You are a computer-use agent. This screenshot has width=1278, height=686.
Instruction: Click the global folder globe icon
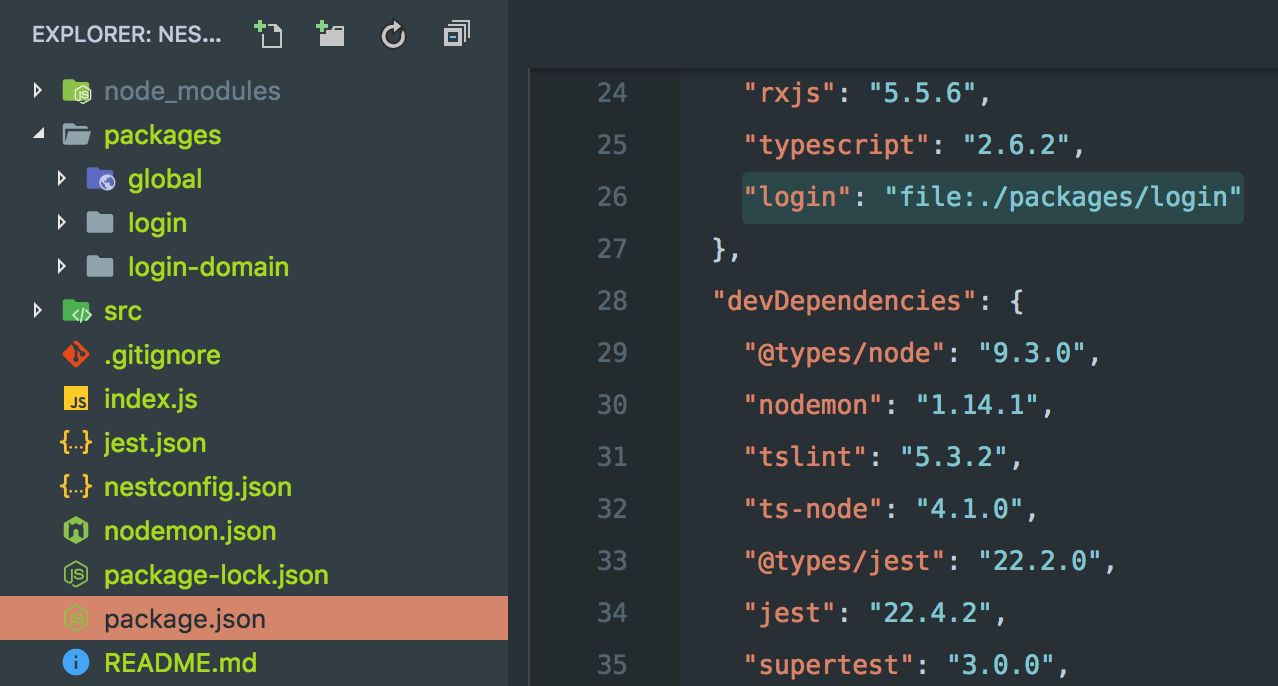(101, 179)
